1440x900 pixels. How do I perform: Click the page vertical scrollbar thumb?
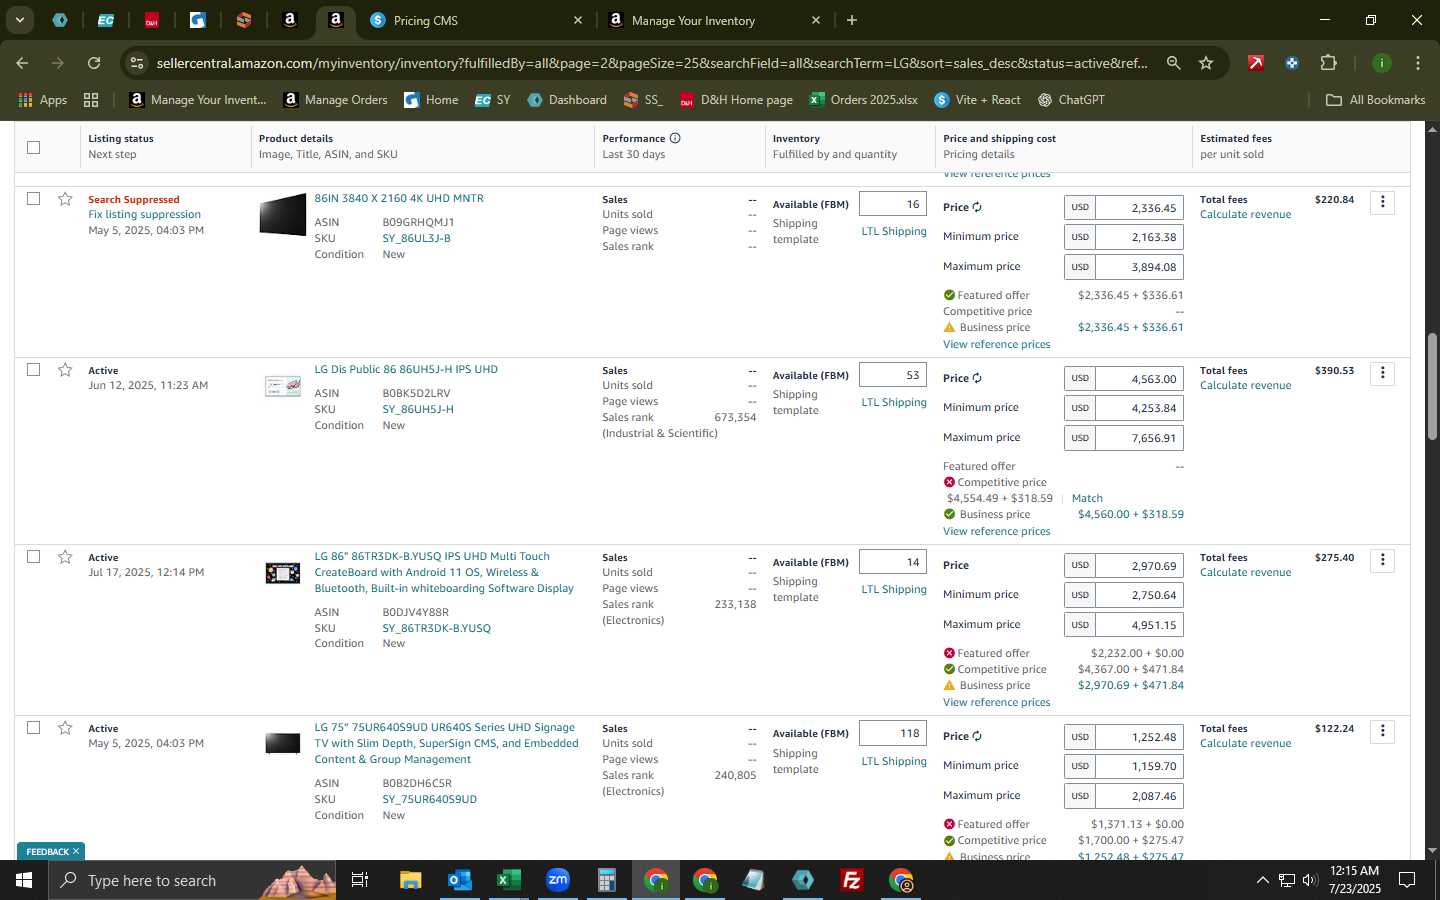pos(1432,386)
